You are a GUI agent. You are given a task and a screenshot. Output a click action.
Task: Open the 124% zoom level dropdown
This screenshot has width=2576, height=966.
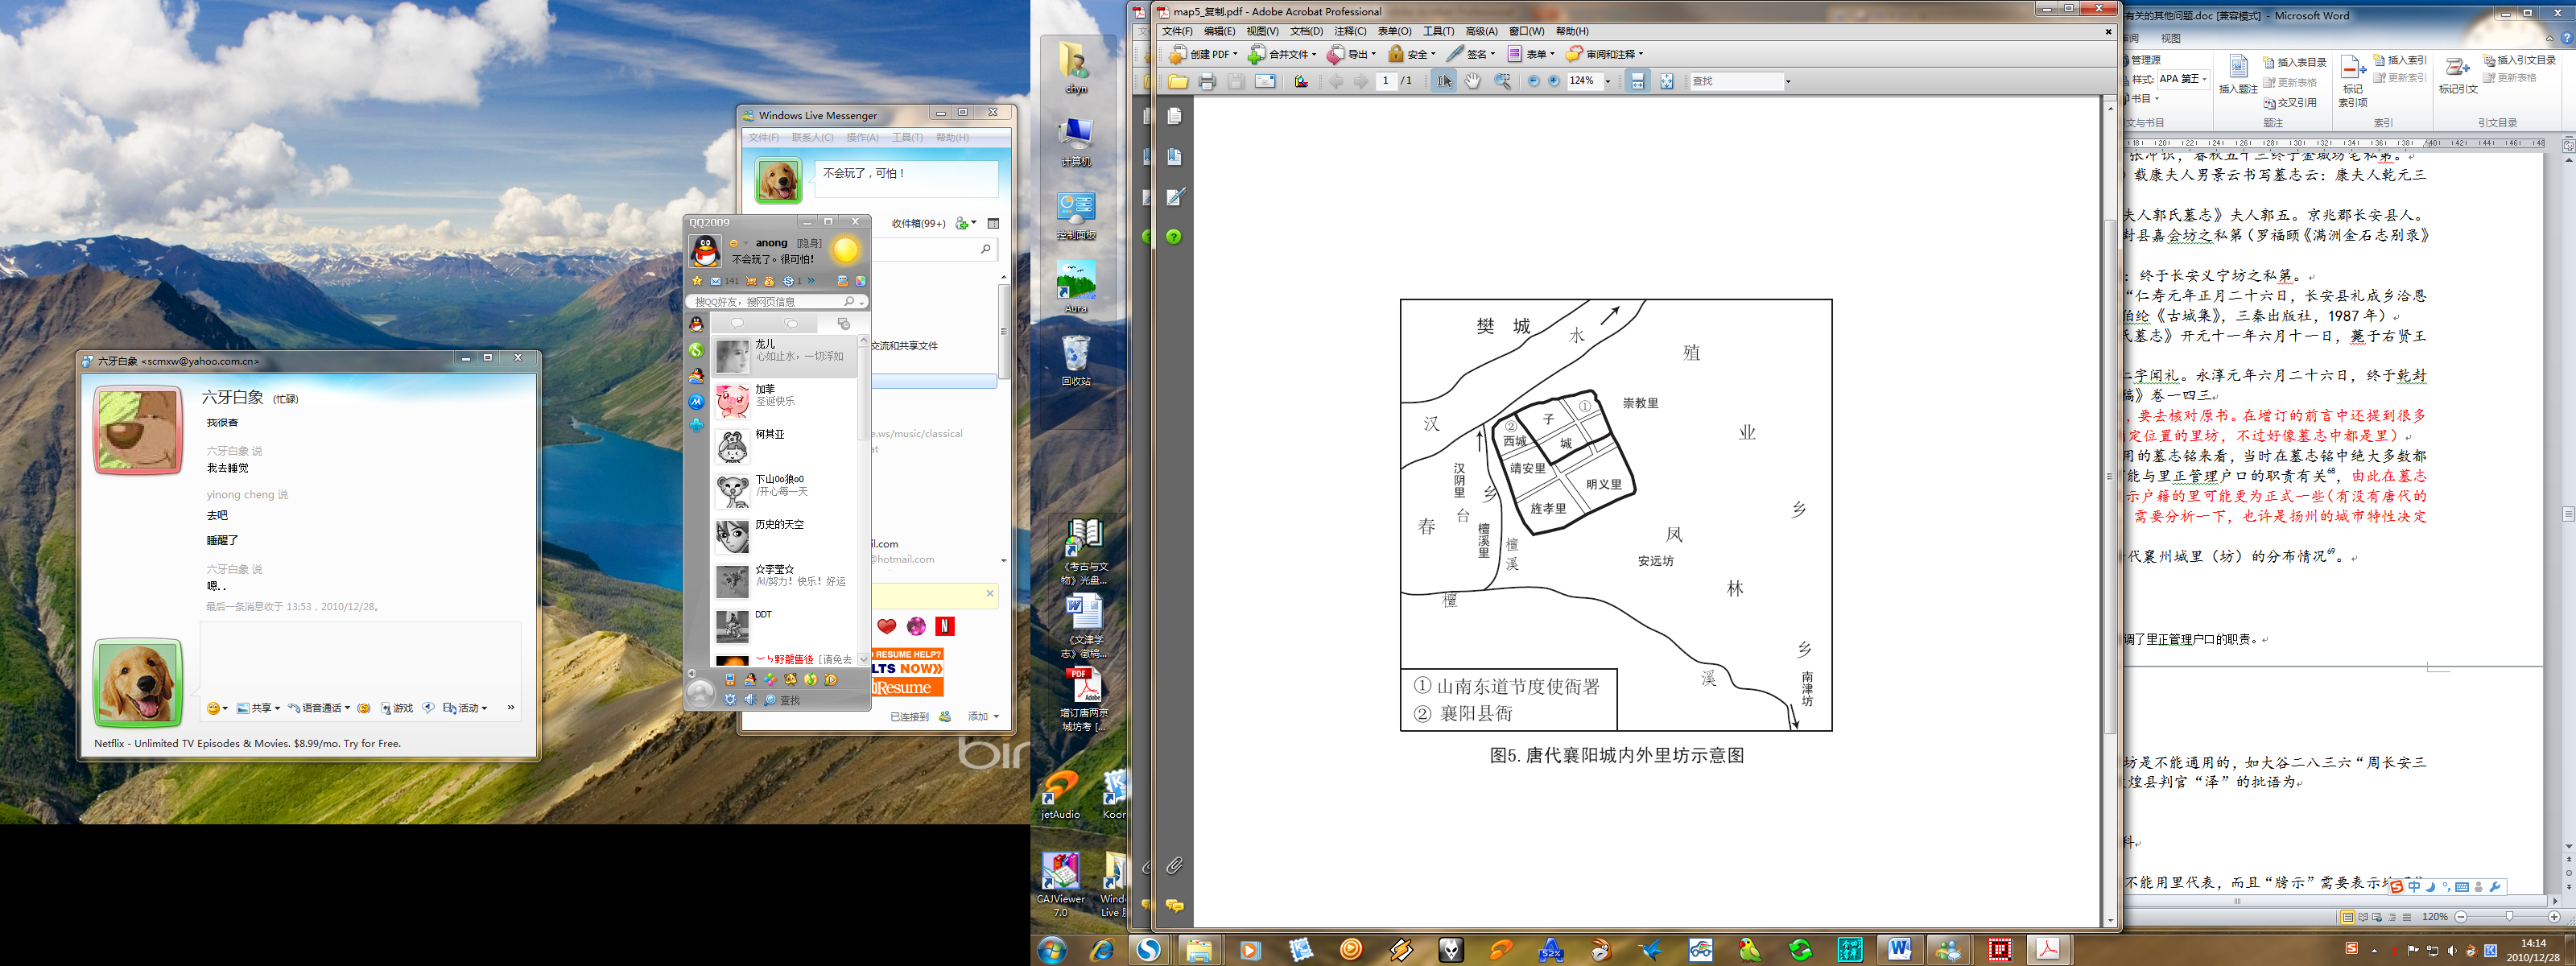pyautogui.click(x=1608, y=82)
